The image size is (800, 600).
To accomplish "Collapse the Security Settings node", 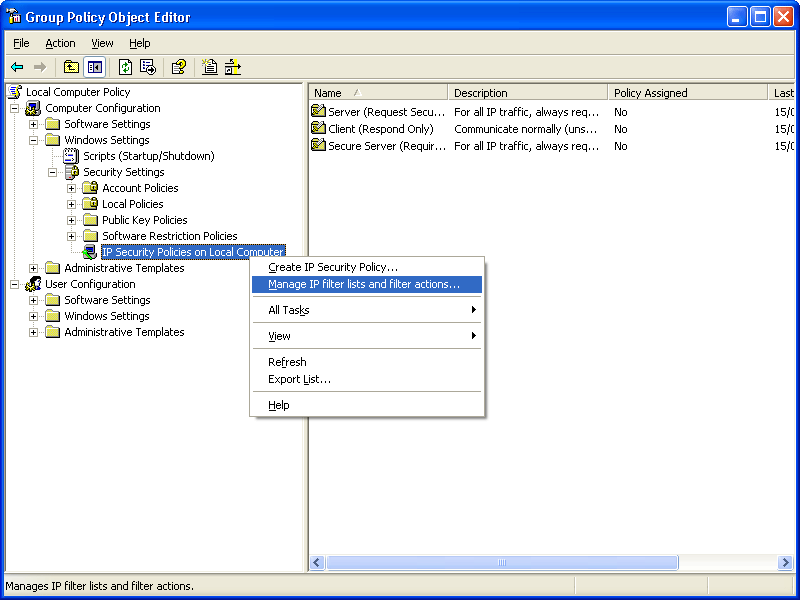I will (x=52, y=172).
